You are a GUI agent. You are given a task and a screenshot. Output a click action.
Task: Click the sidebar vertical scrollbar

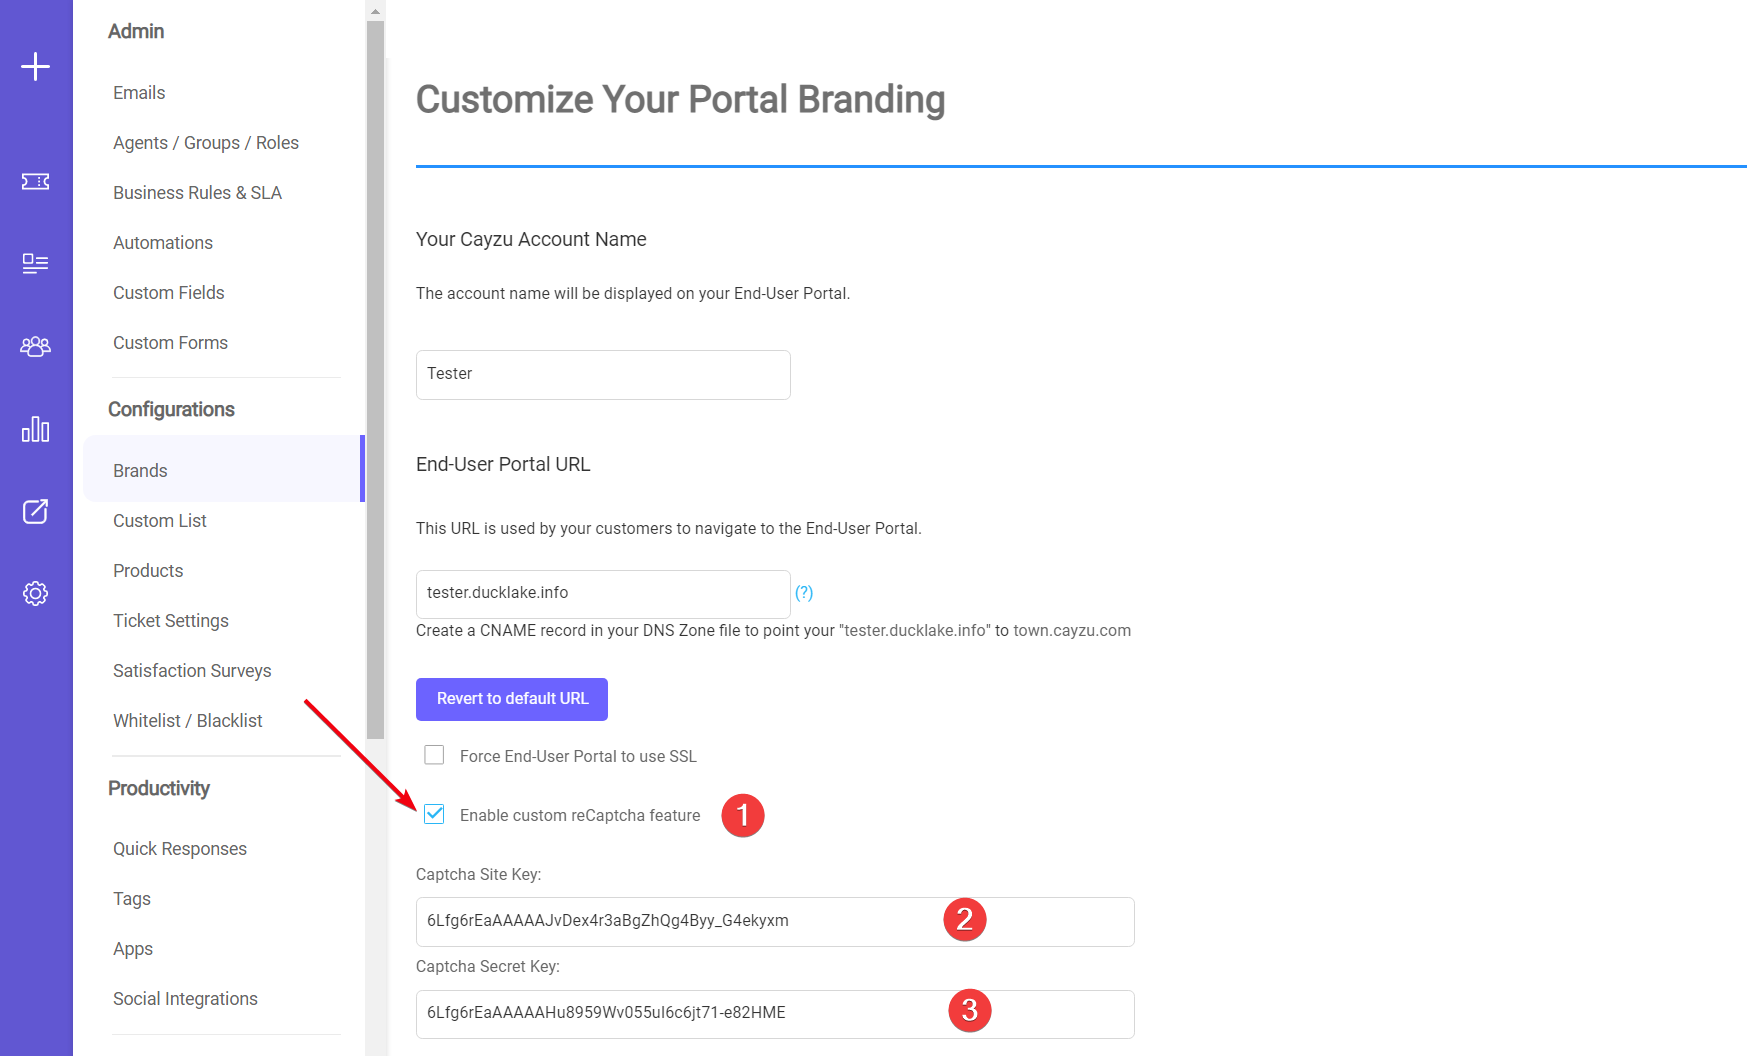tap(376, 380)
